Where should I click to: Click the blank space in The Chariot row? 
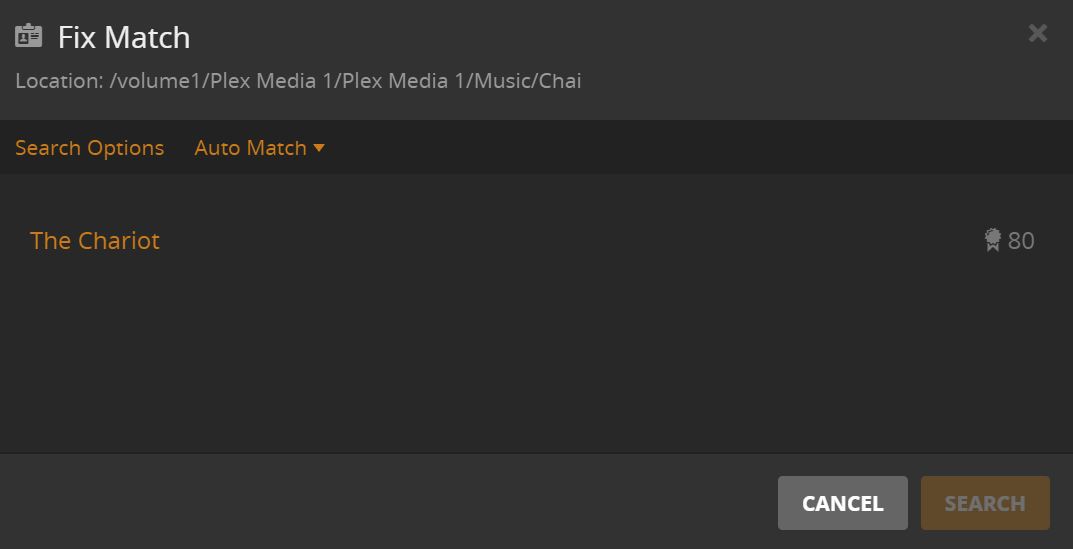pyautogui.click(x=560, y=241)
